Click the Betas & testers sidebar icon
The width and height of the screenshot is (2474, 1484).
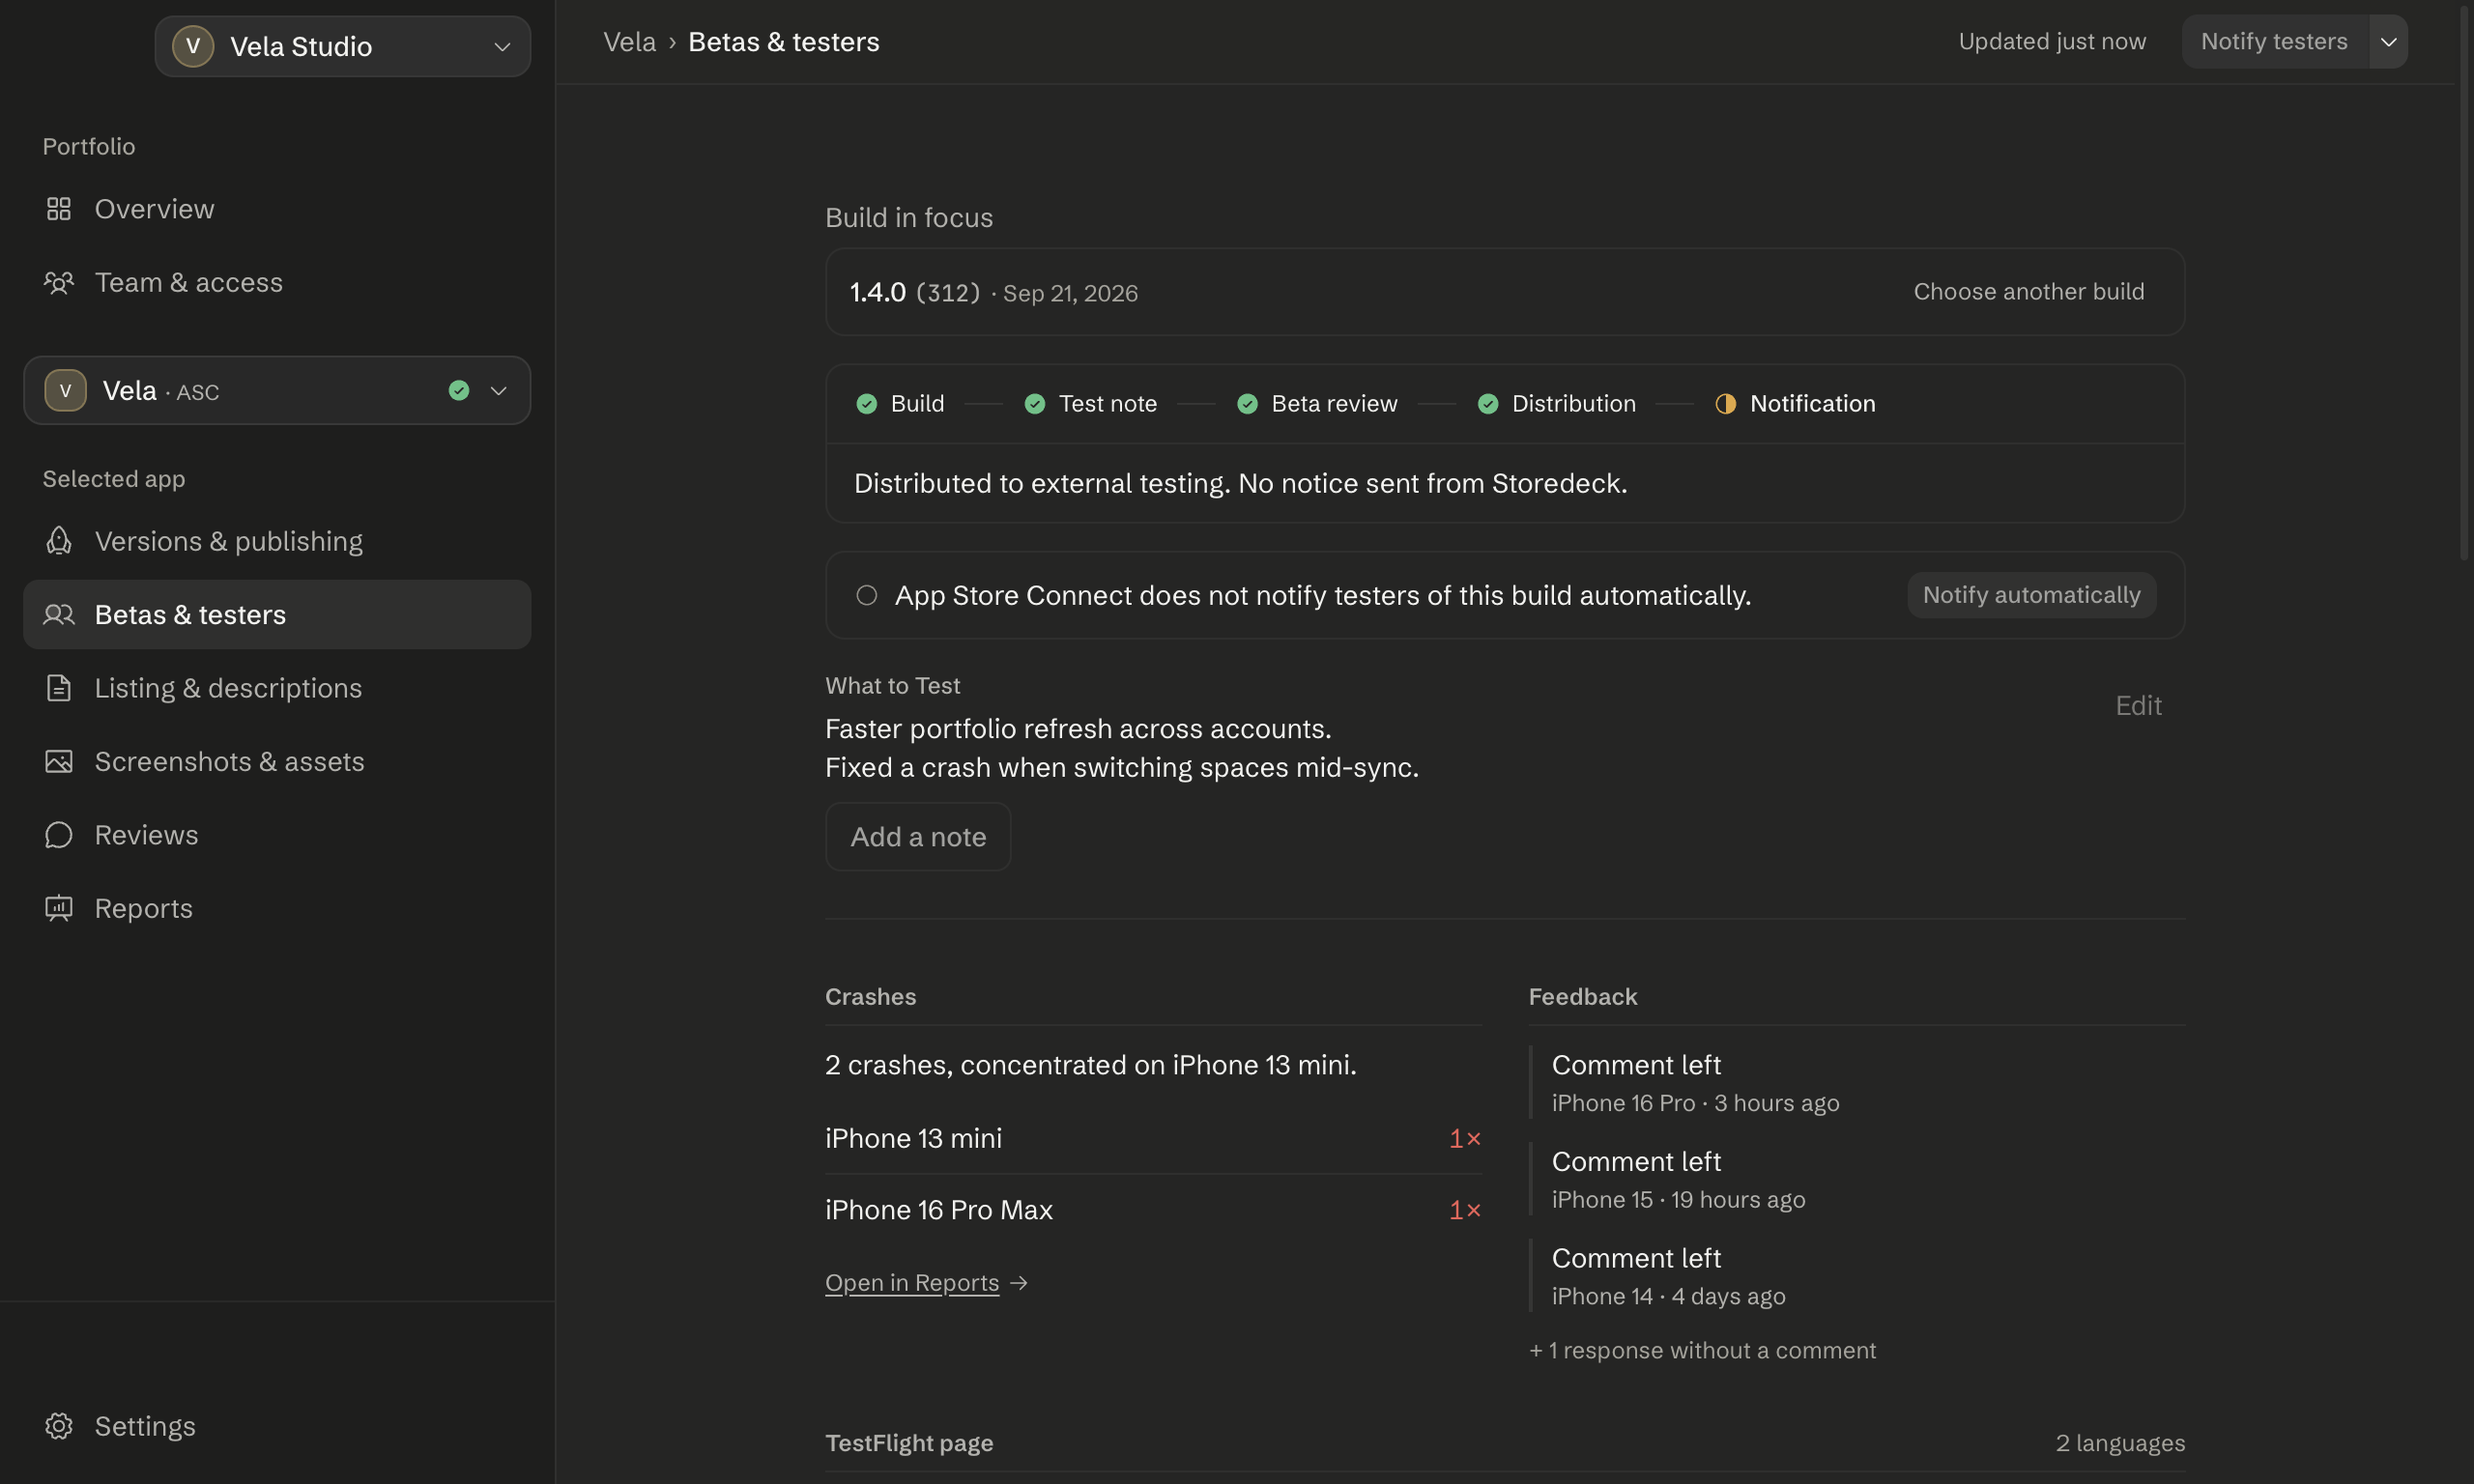point(59,615)
